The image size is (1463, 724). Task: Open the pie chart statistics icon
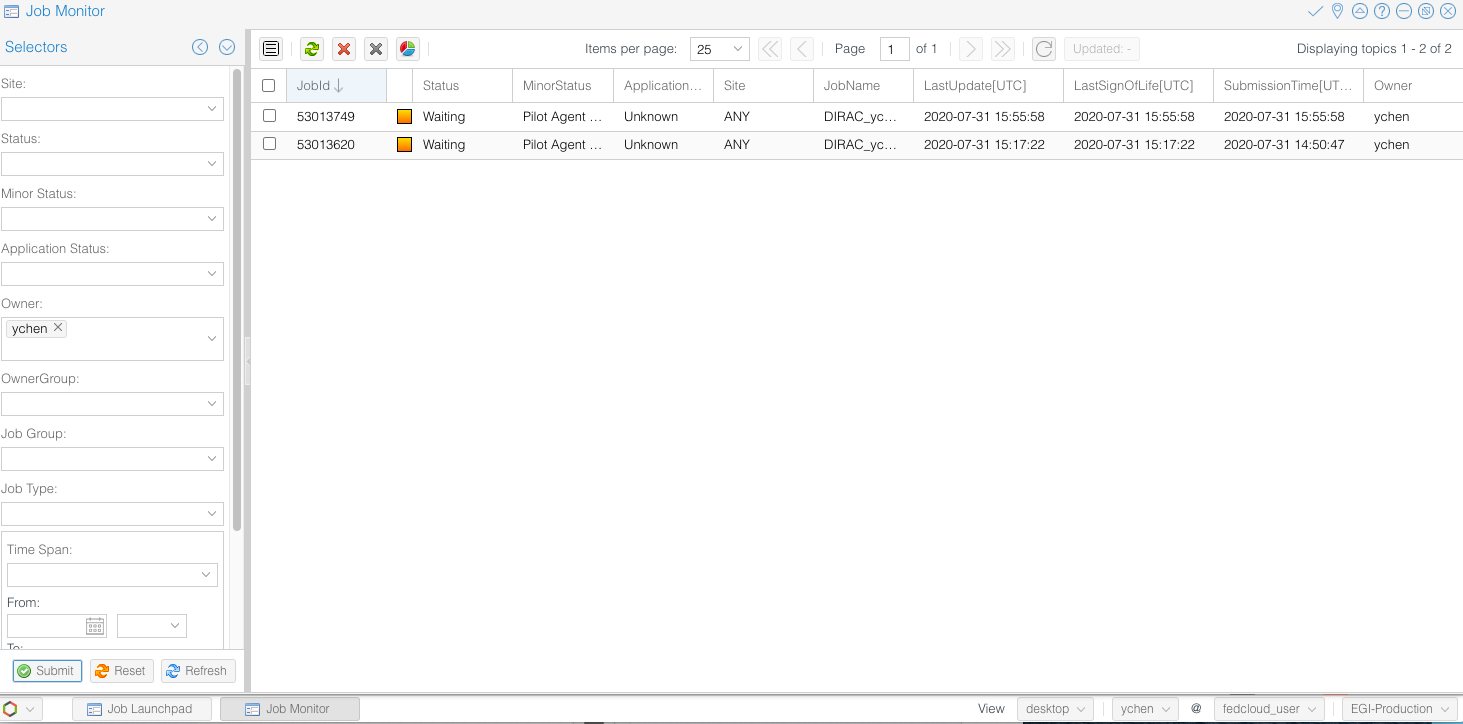[x=408, y=48]
